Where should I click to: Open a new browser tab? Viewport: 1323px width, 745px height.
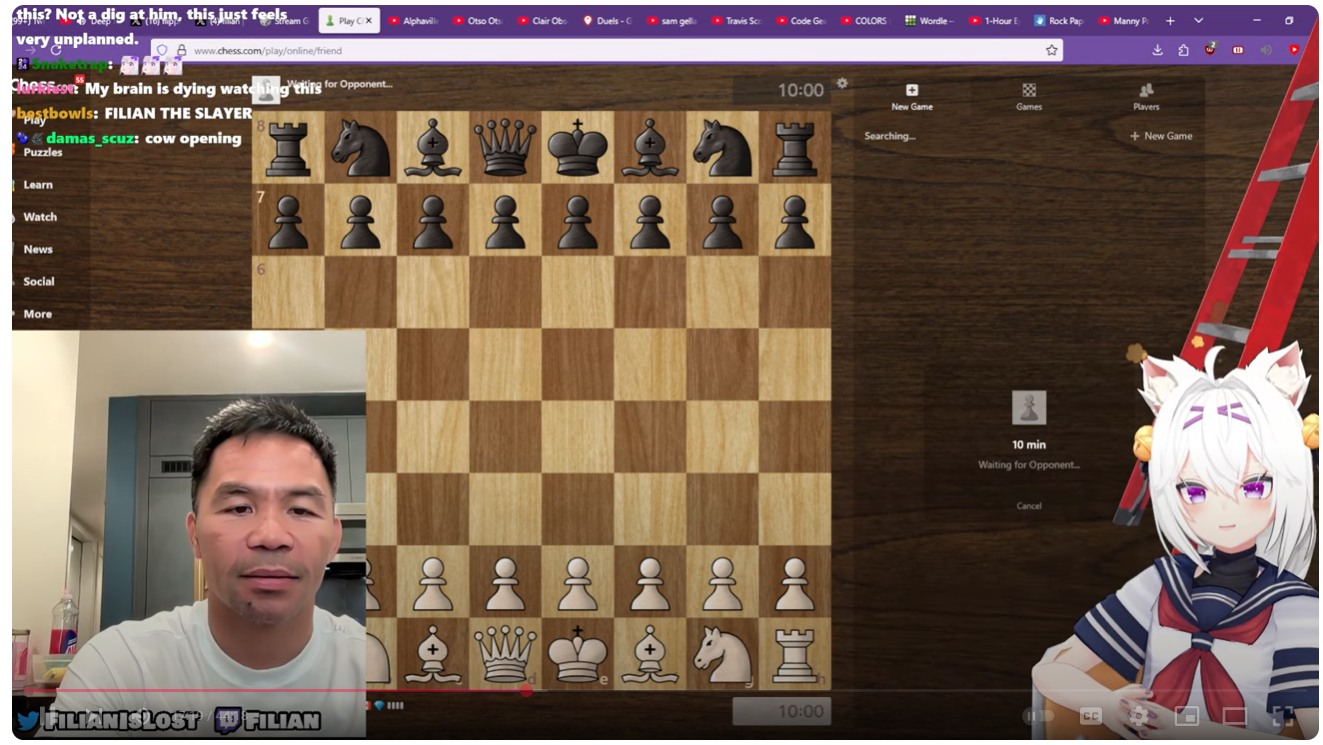[x=1170, y=20]
